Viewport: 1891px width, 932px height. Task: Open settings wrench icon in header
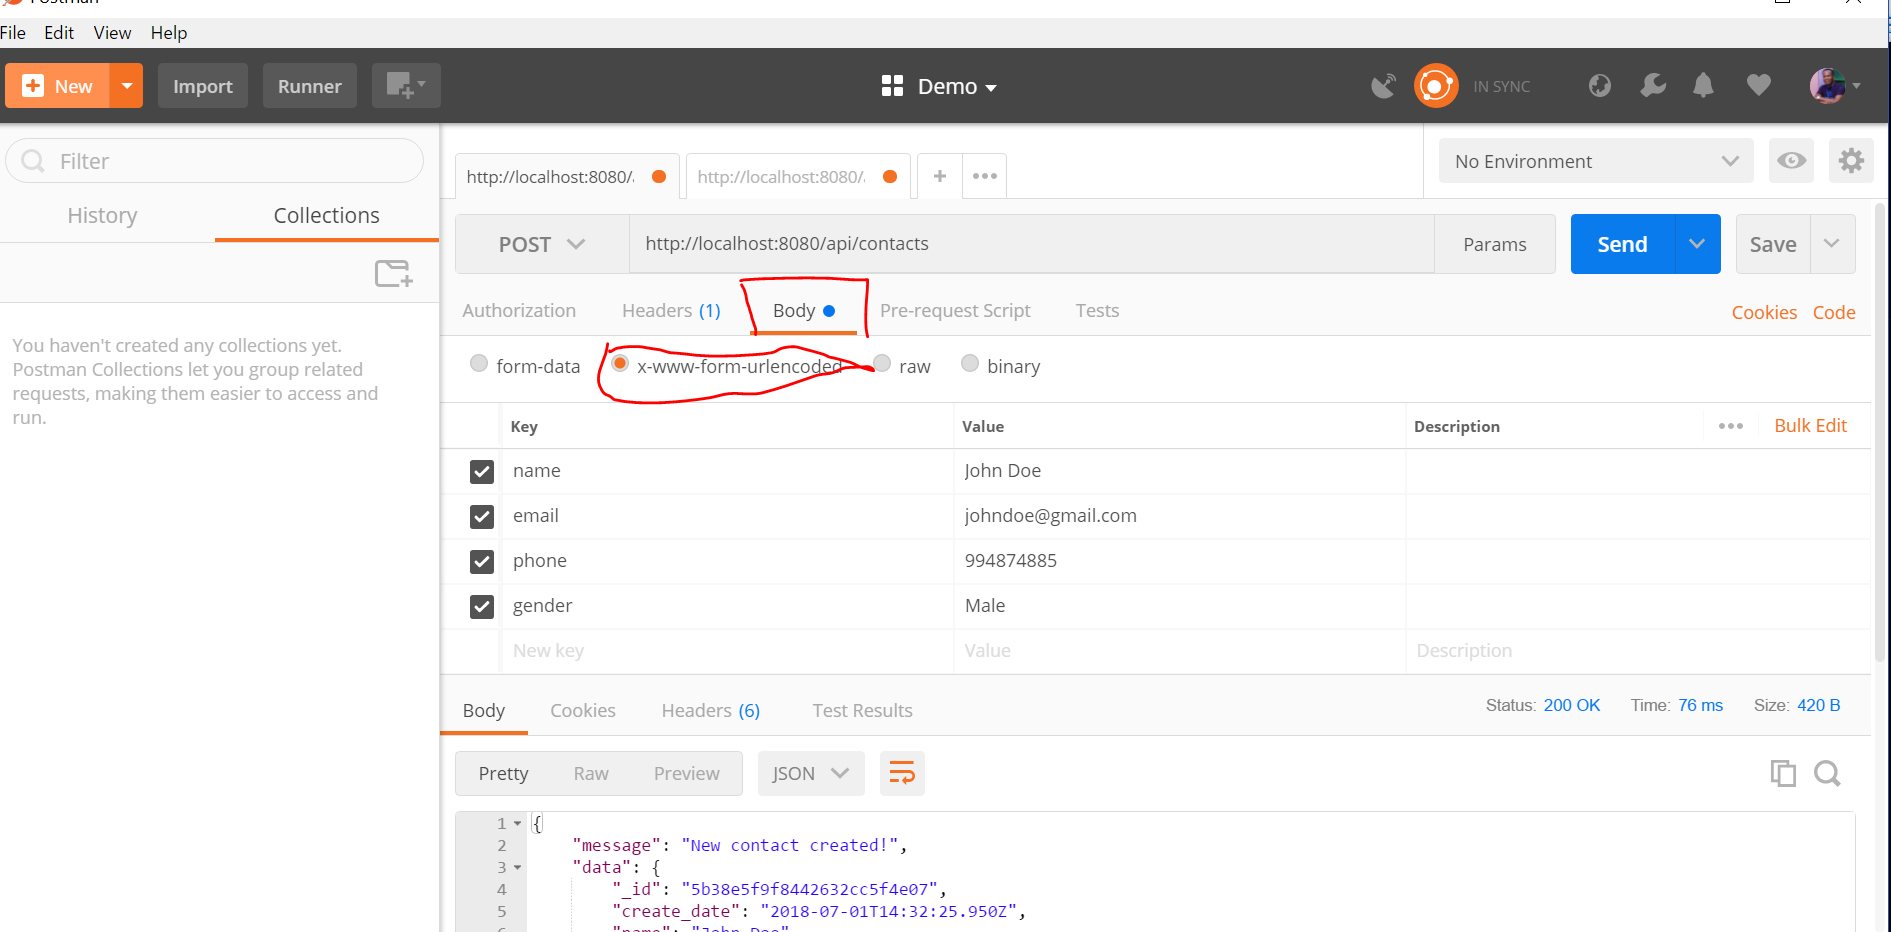pos(1653,86)
